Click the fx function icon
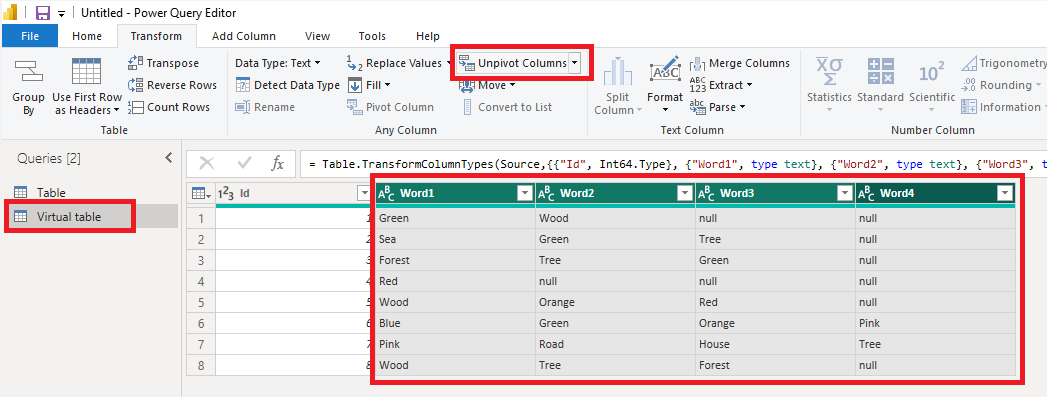 pos(278,163)
